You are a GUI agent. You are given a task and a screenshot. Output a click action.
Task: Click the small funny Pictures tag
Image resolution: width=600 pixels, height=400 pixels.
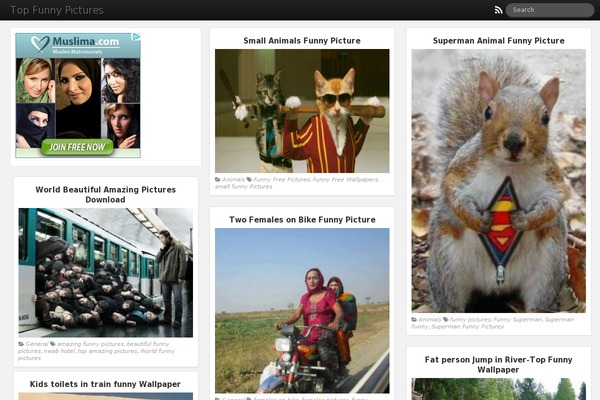click(x=243, y=186)
